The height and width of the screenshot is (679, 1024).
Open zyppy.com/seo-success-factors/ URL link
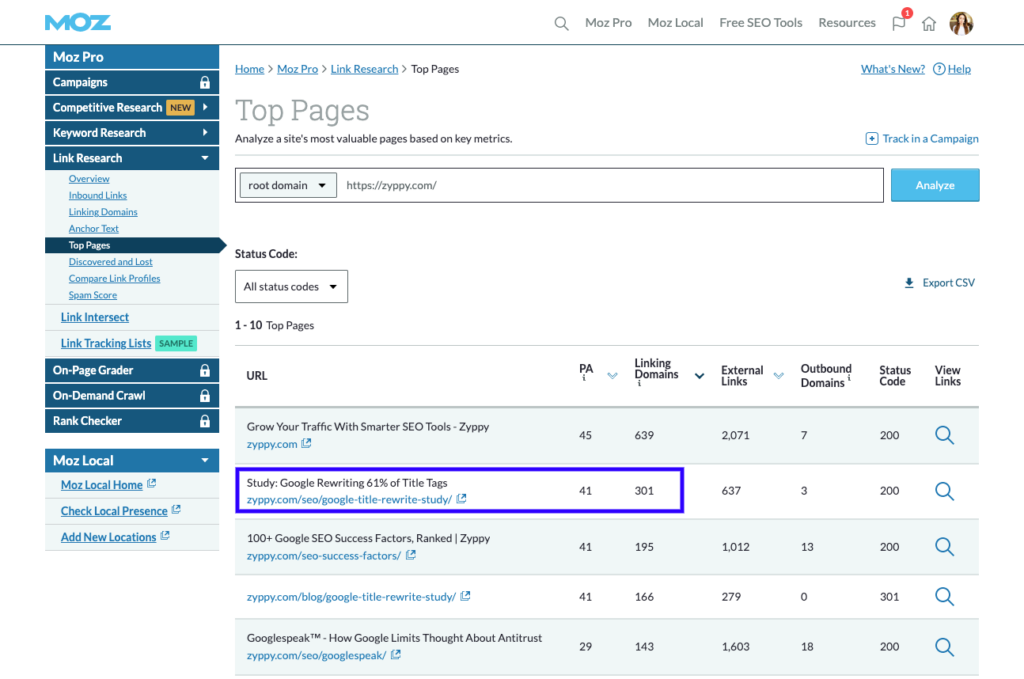coord(324,556)
